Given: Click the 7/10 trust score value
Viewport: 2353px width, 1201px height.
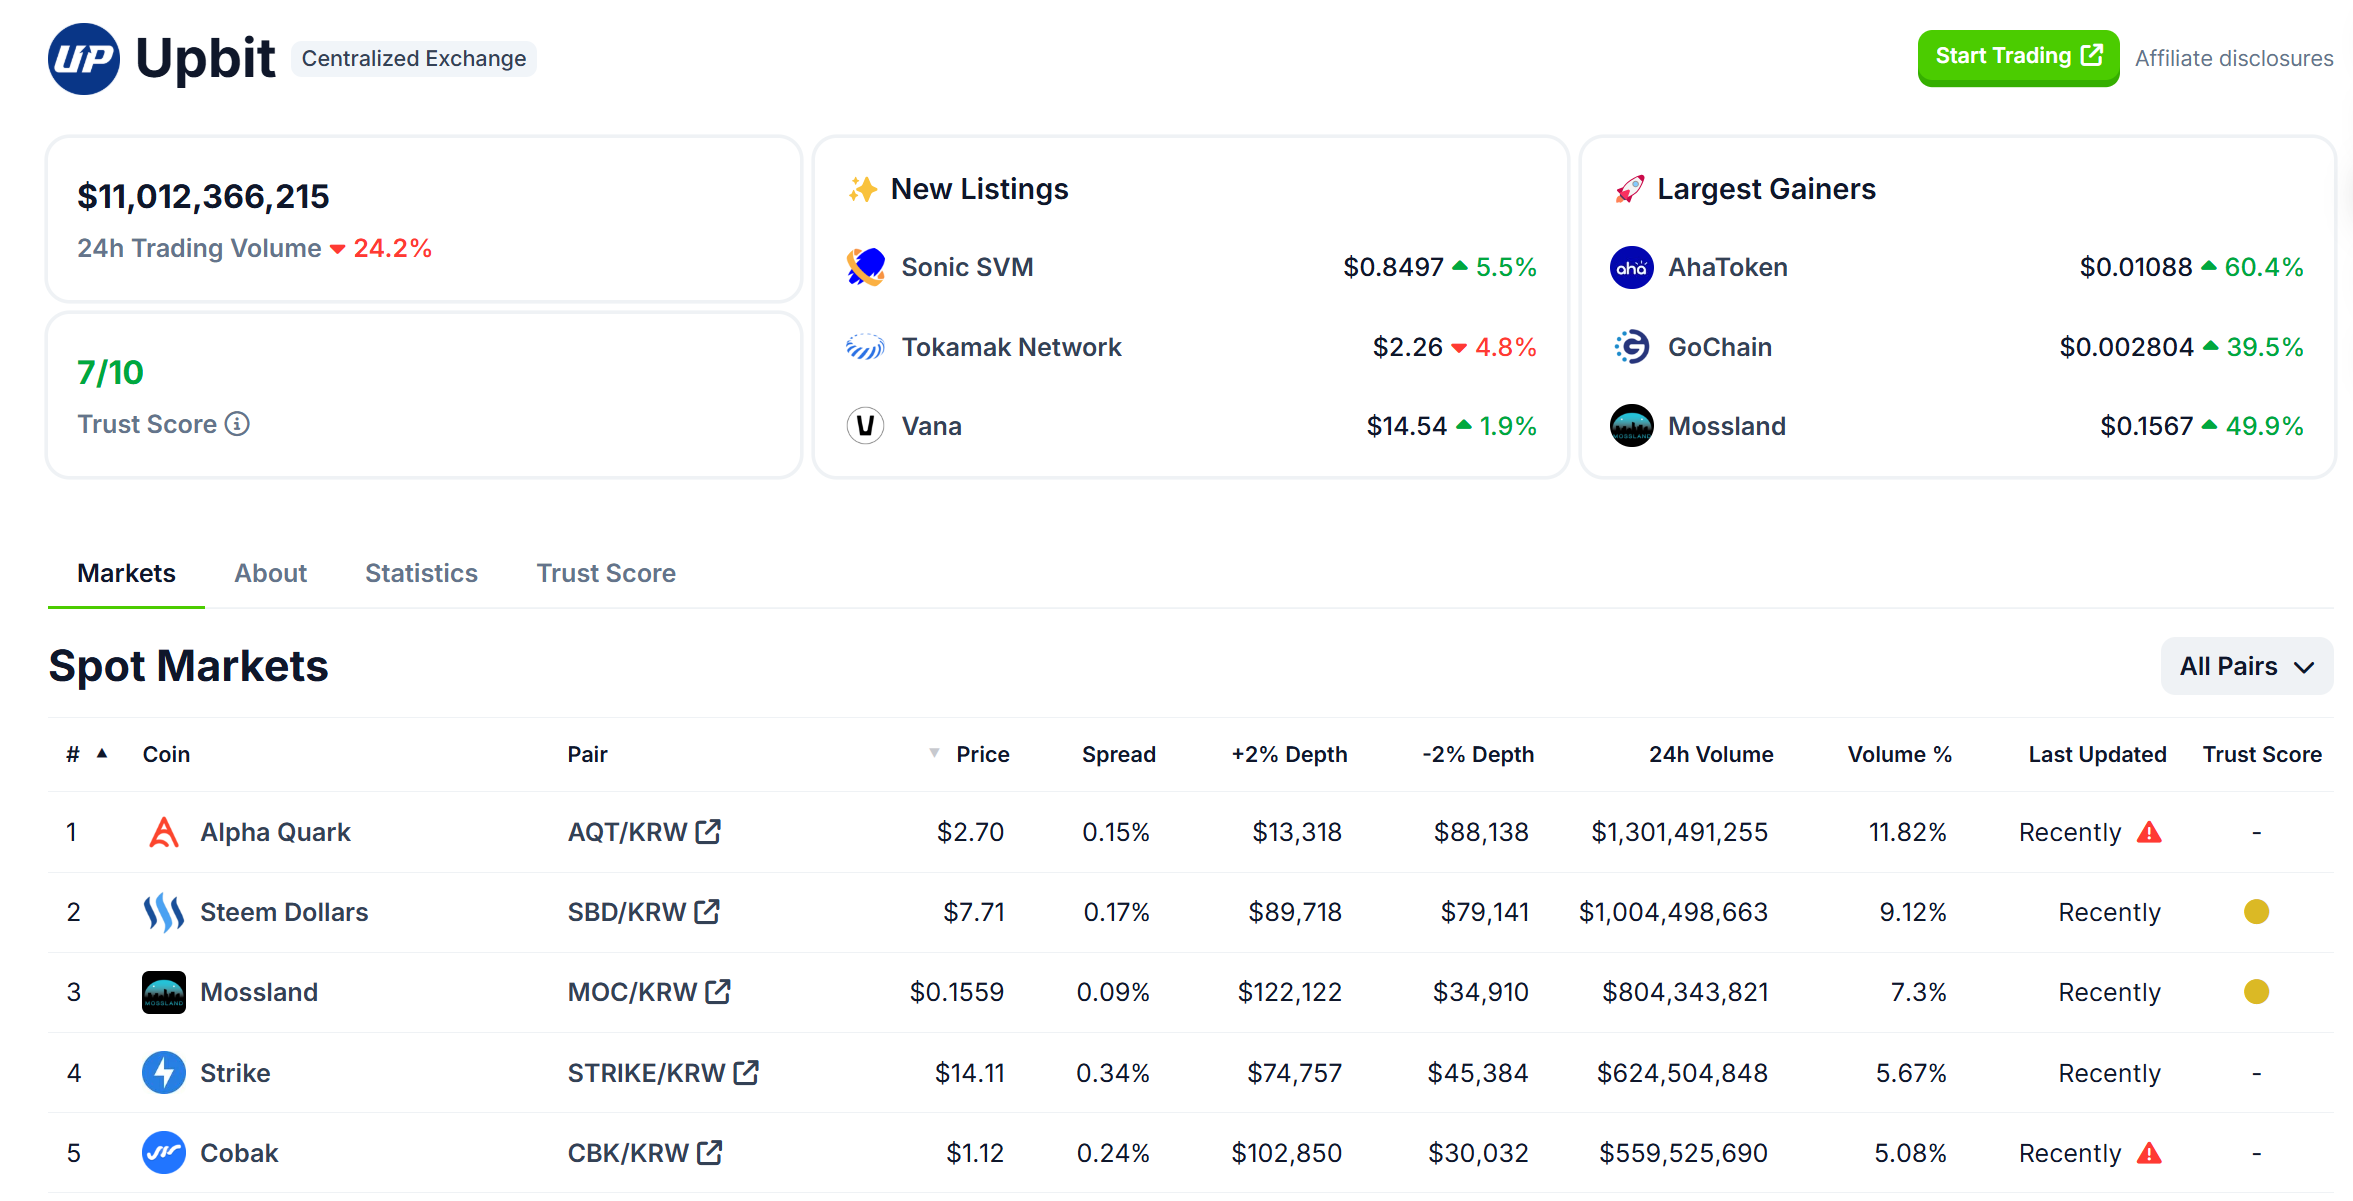Looking at the screenshot, I should point(111,372).
